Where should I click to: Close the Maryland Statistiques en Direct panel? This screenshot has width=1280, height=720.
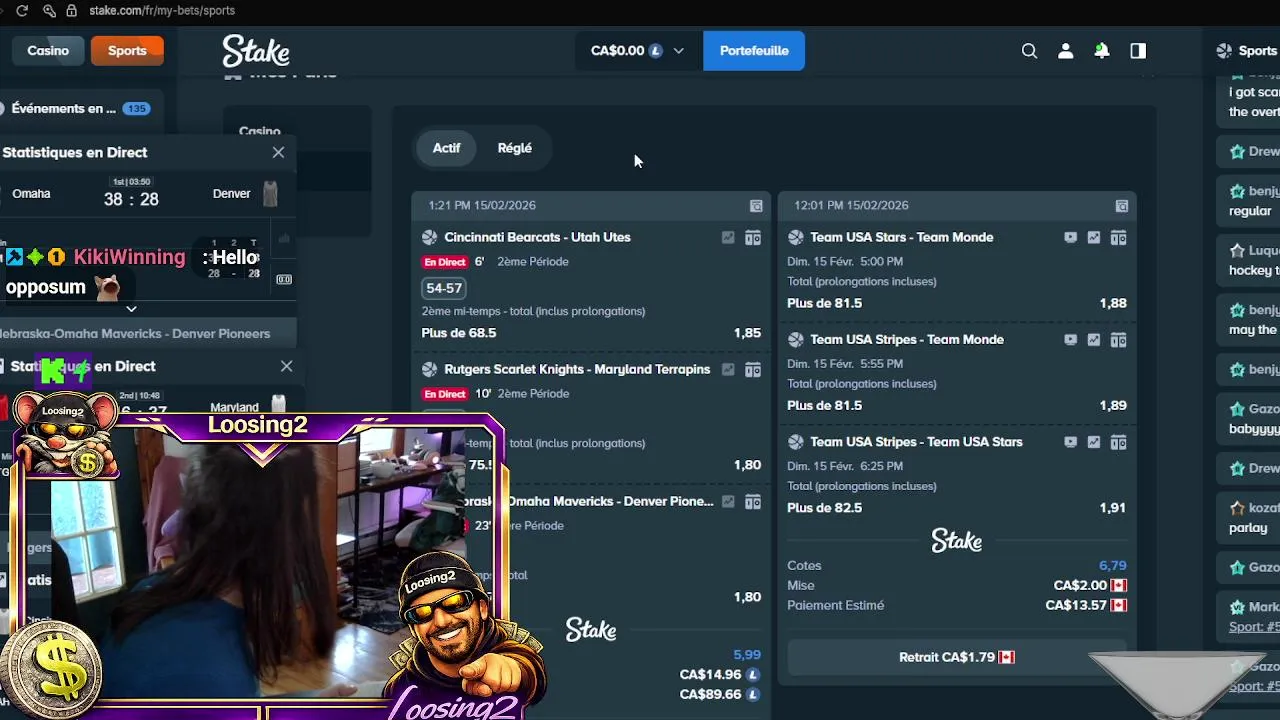[x=286, y=366]
